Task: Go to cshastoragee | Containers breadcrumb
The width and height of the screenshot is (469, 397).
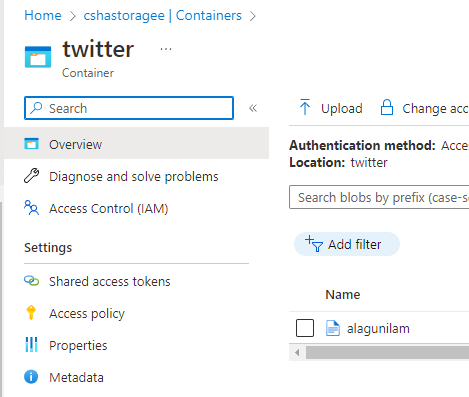Action: [162, 15]
